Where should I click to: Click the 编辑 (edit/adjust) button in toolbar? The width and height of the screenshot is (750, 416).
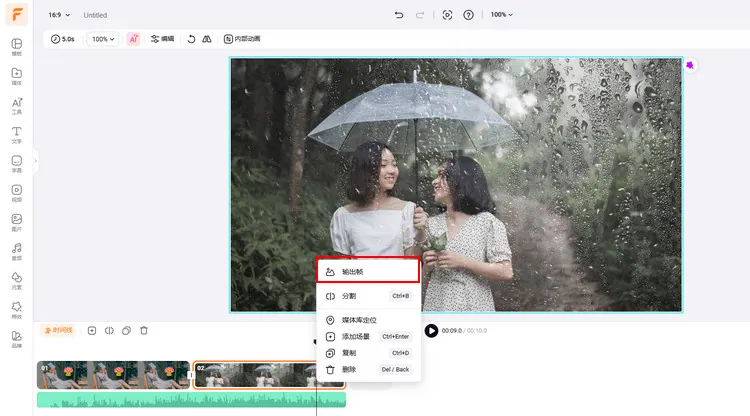tap(163, 39)
